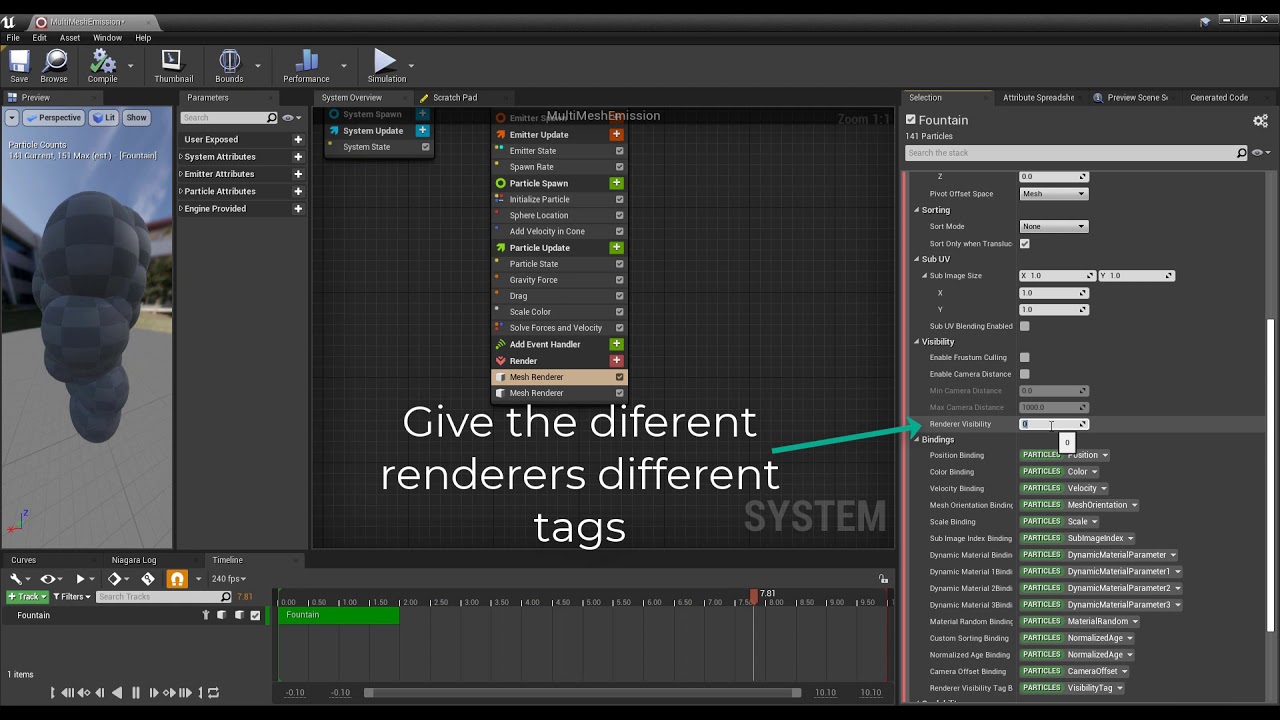This screenshot has height=720, width=1280.
Task: Toggle timeline snapping magnet icon
Action: 176,579
